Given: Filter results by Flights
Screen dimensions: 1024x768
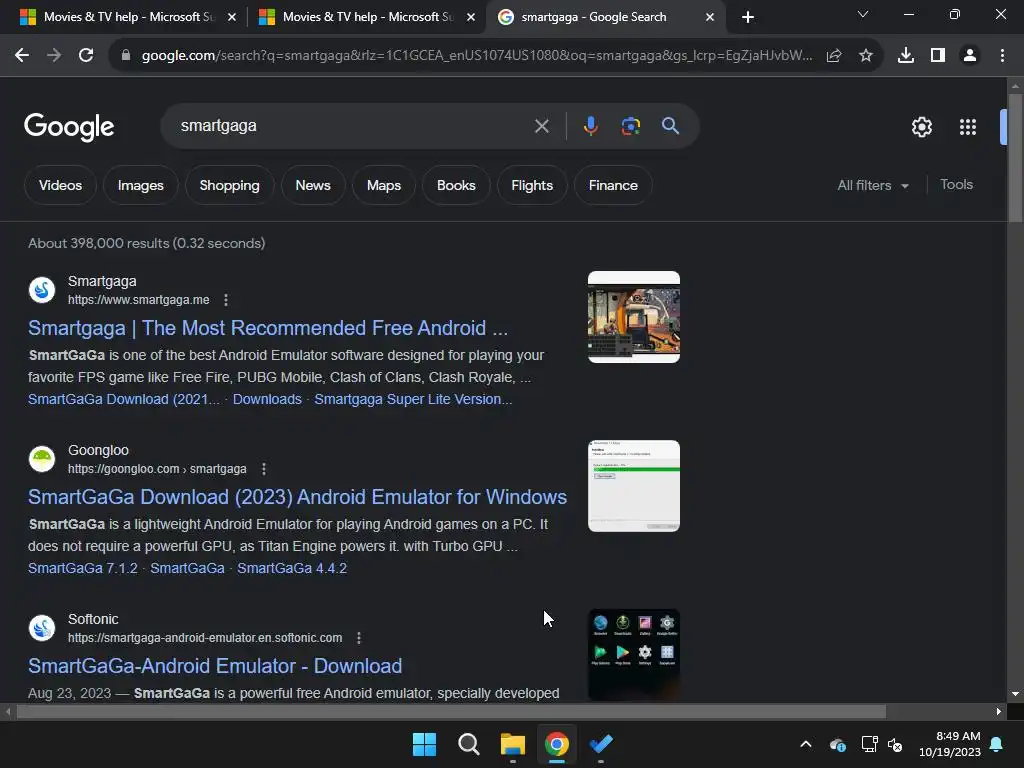Looking at the screenshot, I should point(532,185).
